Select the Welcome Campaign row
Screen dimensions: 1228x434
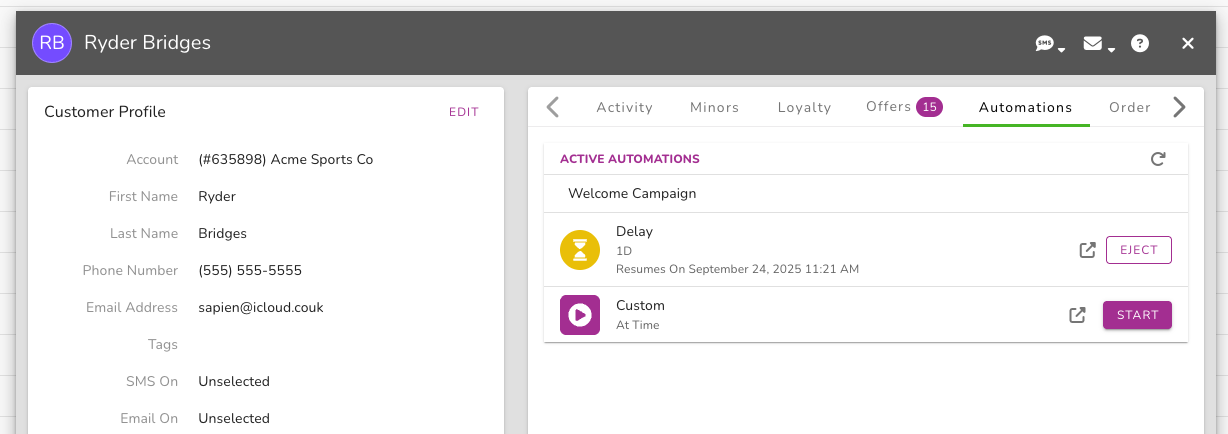(866, 194)
